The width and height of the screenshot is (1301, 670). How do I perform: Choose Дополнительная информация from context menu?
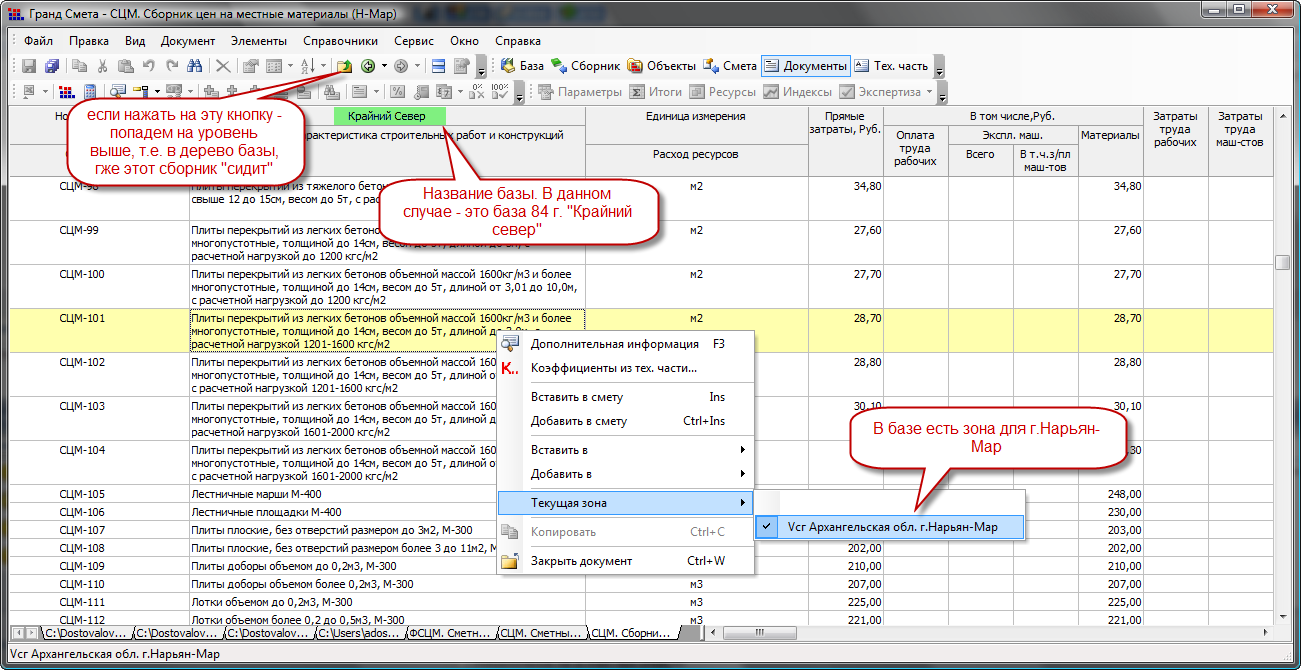click(x=614, y=344)
